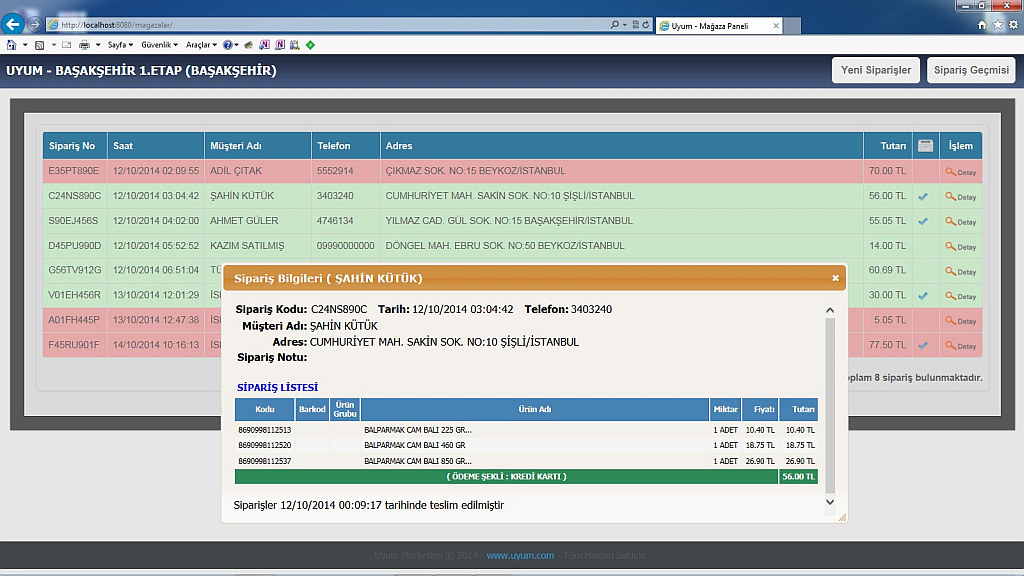This screenshot has height=576, width=1024.
Task: Open Detay for order F45RU901F
Action: click(x=960, y=345)
